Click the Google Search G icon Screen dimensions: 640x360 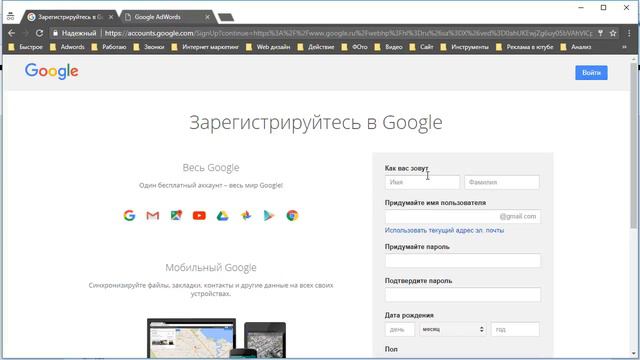click(x=129, y=216)
